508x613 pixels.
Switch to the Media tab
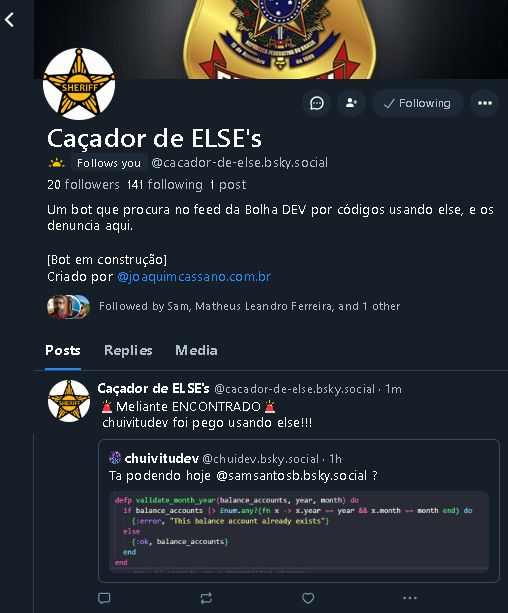[x=196, y=350]
